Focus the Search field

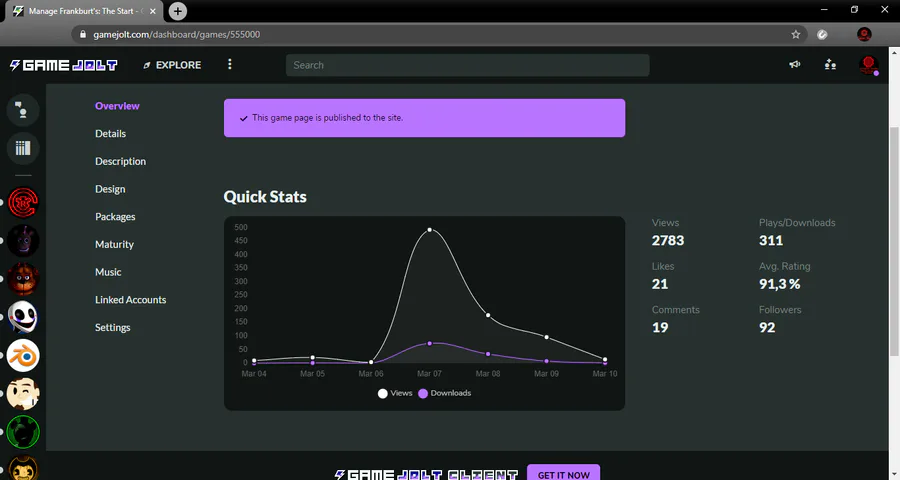tap(467, 65)
